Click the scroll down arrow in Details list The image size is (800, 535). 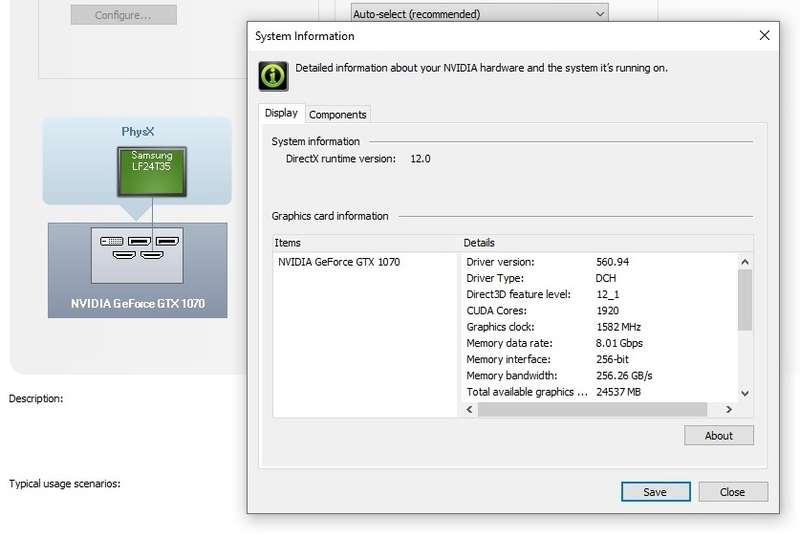745,393
